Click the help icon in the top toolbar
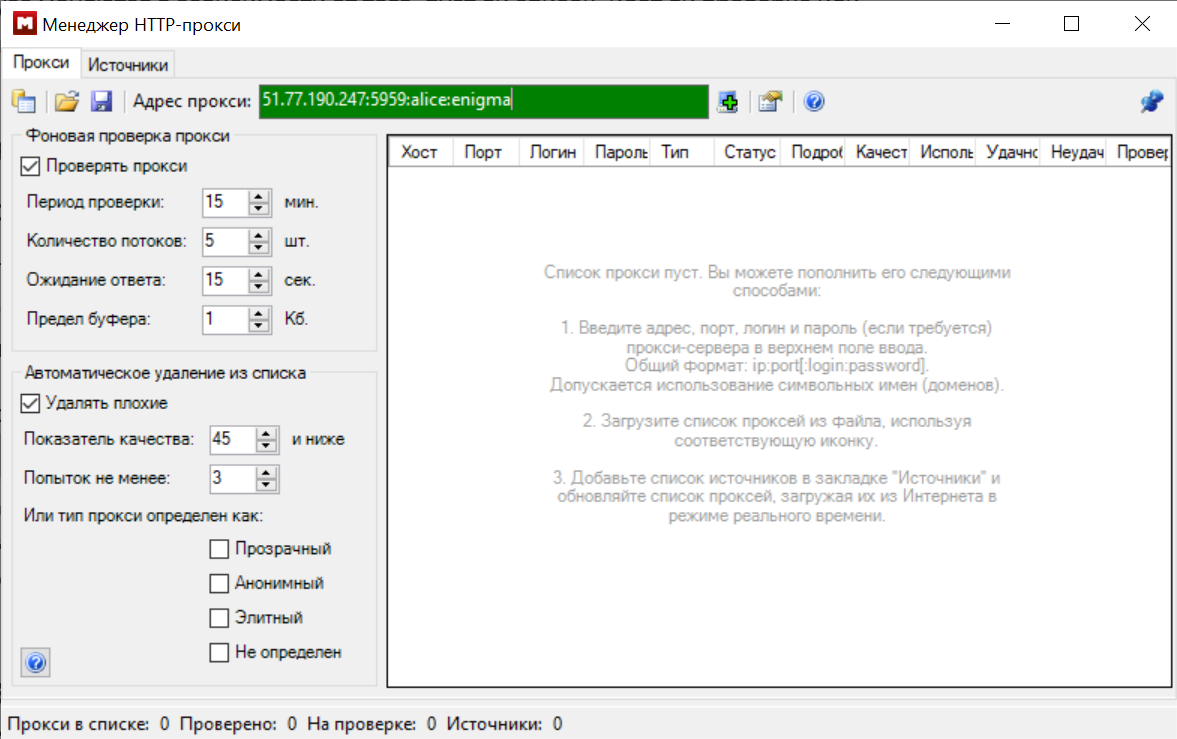This screenshot has height=739, width=1177. coord(814,101)
